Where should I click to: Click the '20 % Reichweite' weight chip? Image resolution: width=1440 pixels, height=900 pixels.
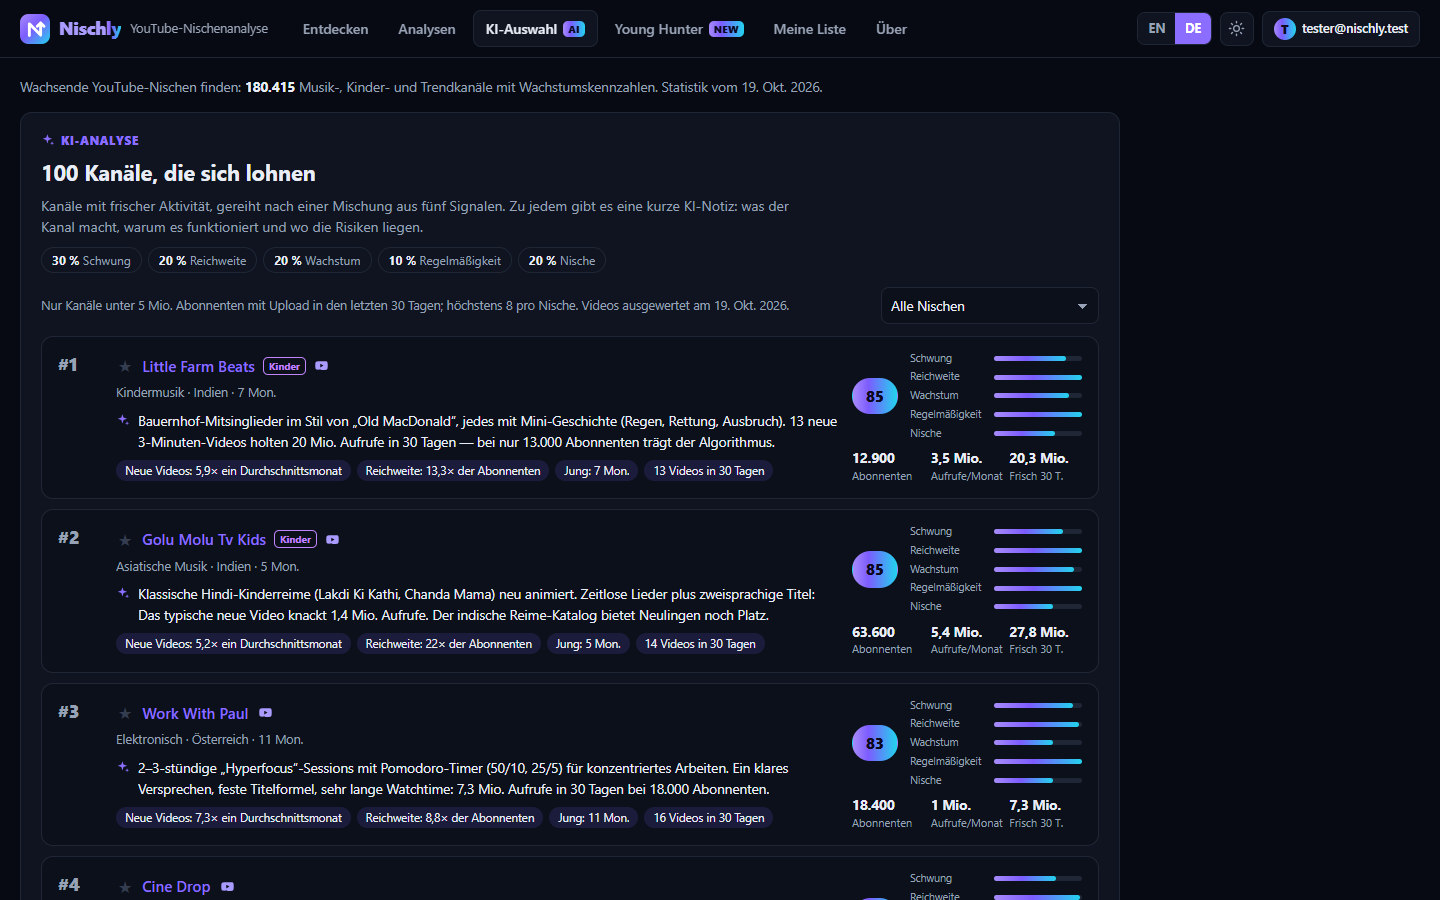(202, 261)
